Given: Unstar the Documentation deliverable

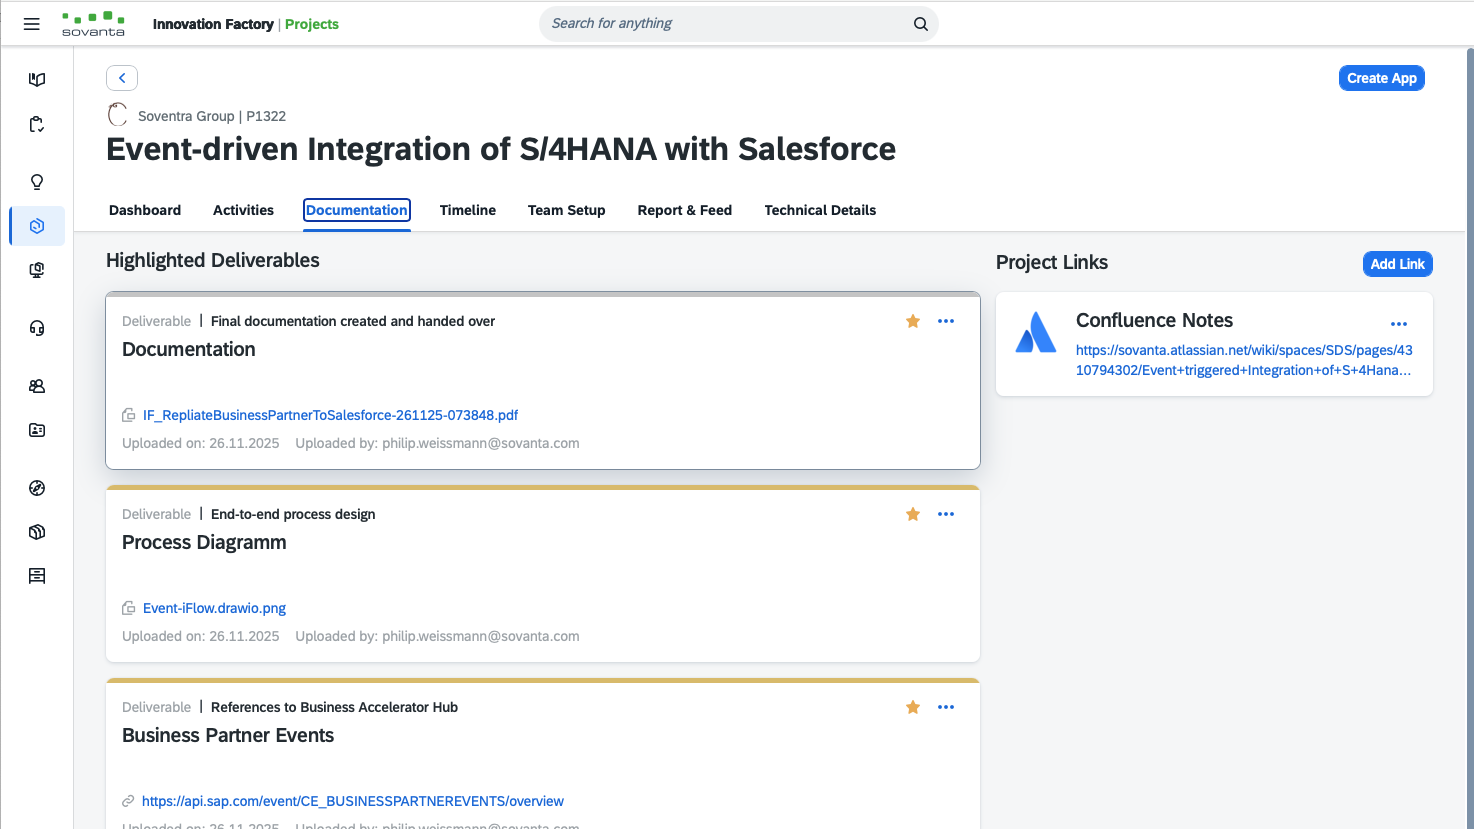Looking at the screenshot, I should click(x=913, y=321).
